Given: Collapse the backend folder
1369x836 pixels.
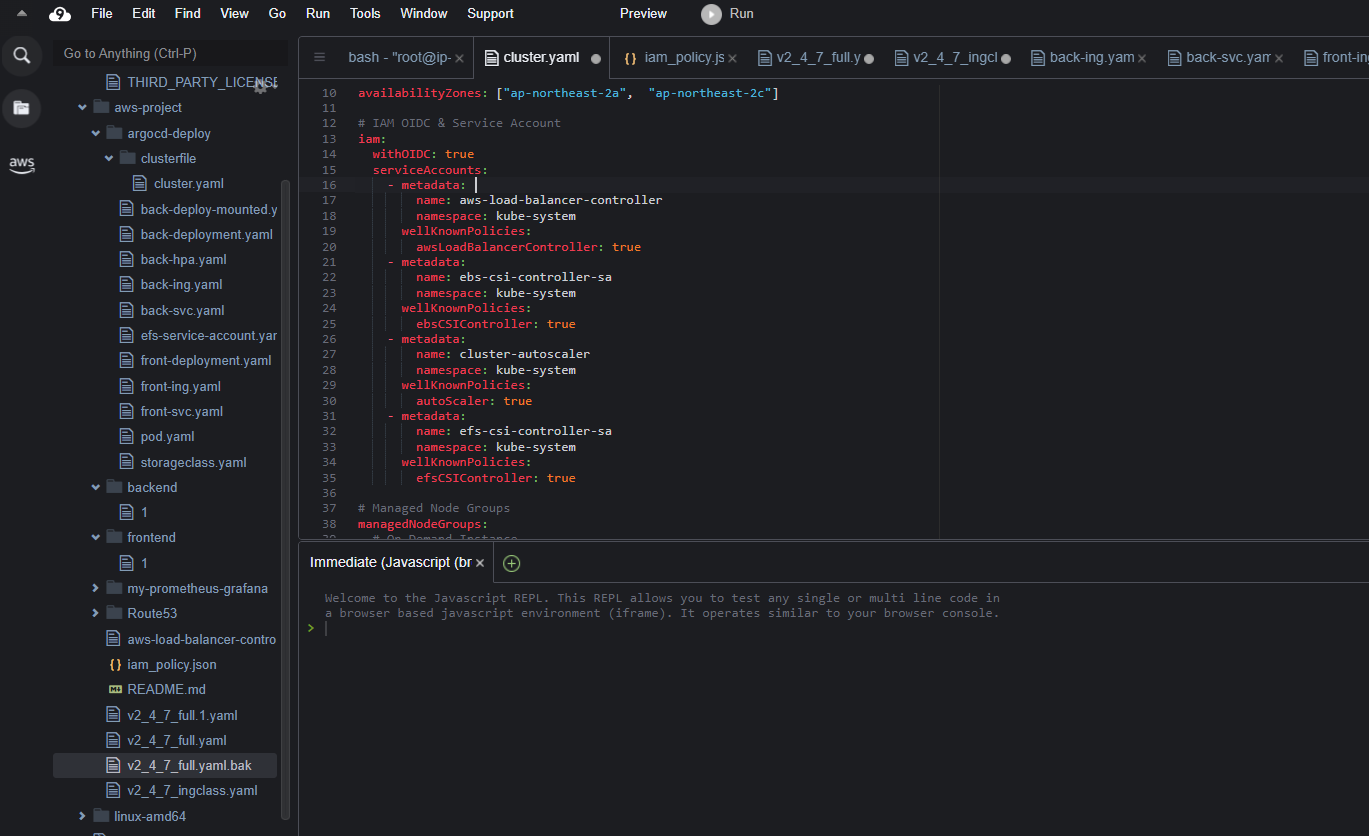Looking at the screenshot, I should pyautogui.click(x=96, y=487).
